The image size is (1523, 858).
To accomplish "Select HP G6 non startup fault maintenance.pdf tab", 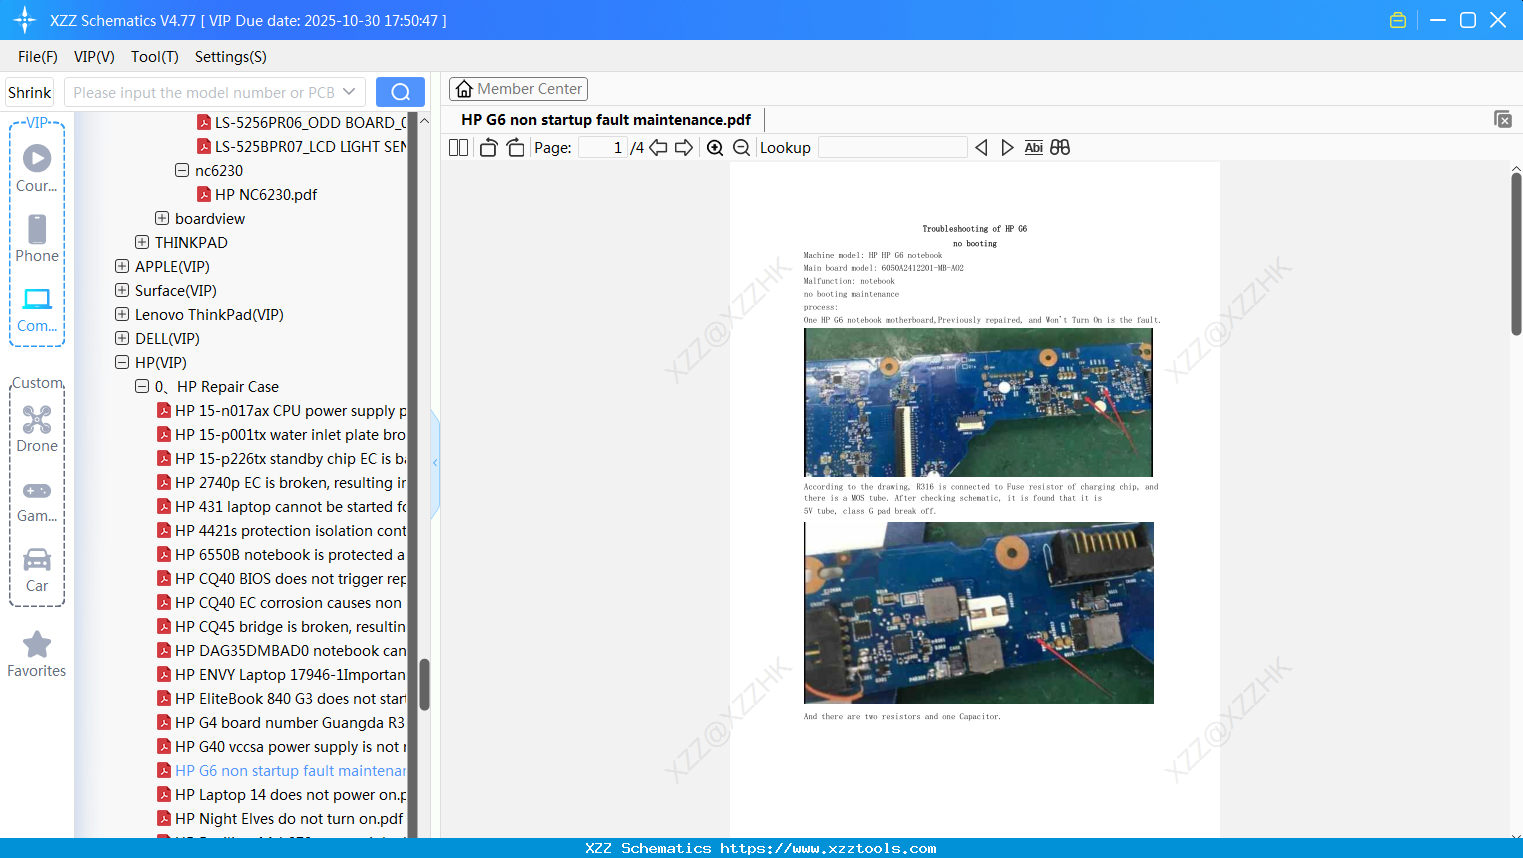I will point(606,120).
